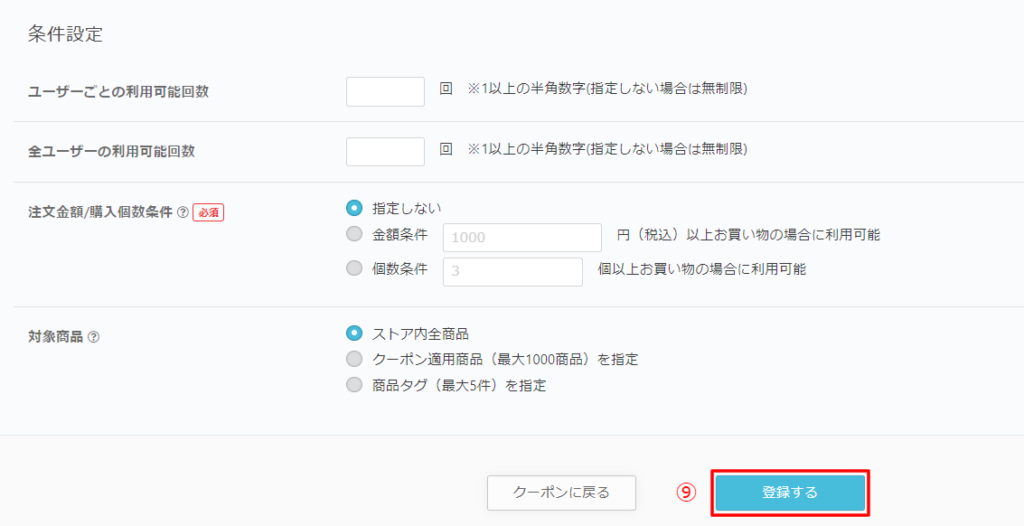Open help icon beside 注文金額/購入個数条件

[183, 212]
